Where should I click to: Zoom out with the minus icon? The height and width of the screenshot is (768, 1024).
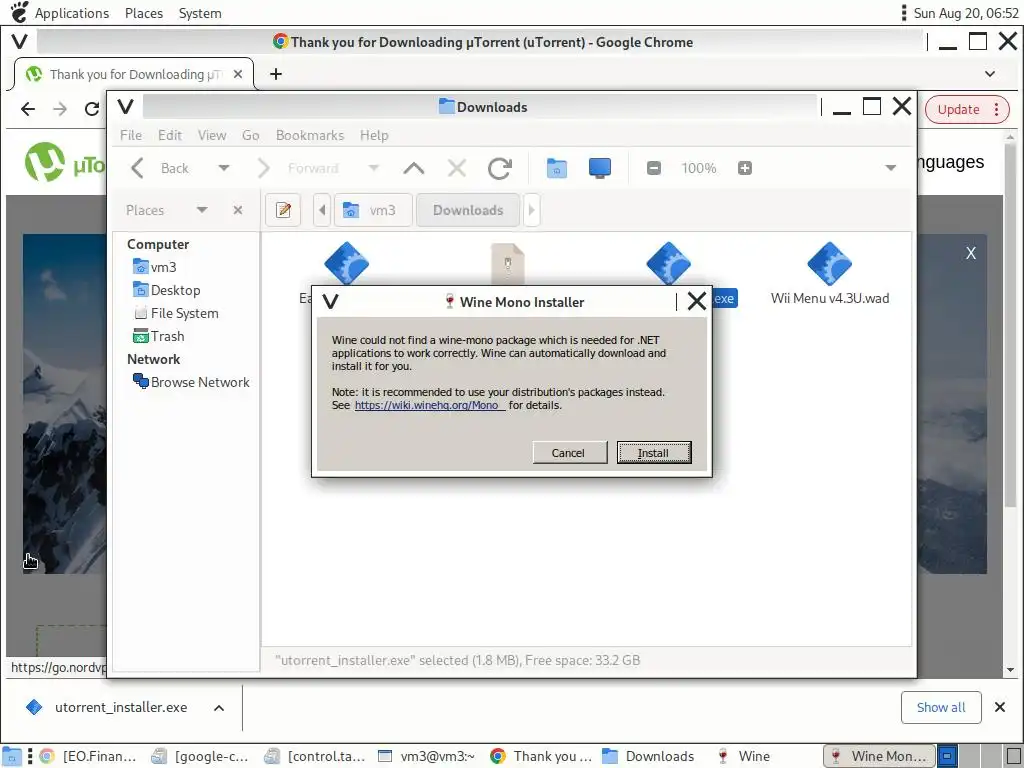pyautogui.click(x=654, y=168)
